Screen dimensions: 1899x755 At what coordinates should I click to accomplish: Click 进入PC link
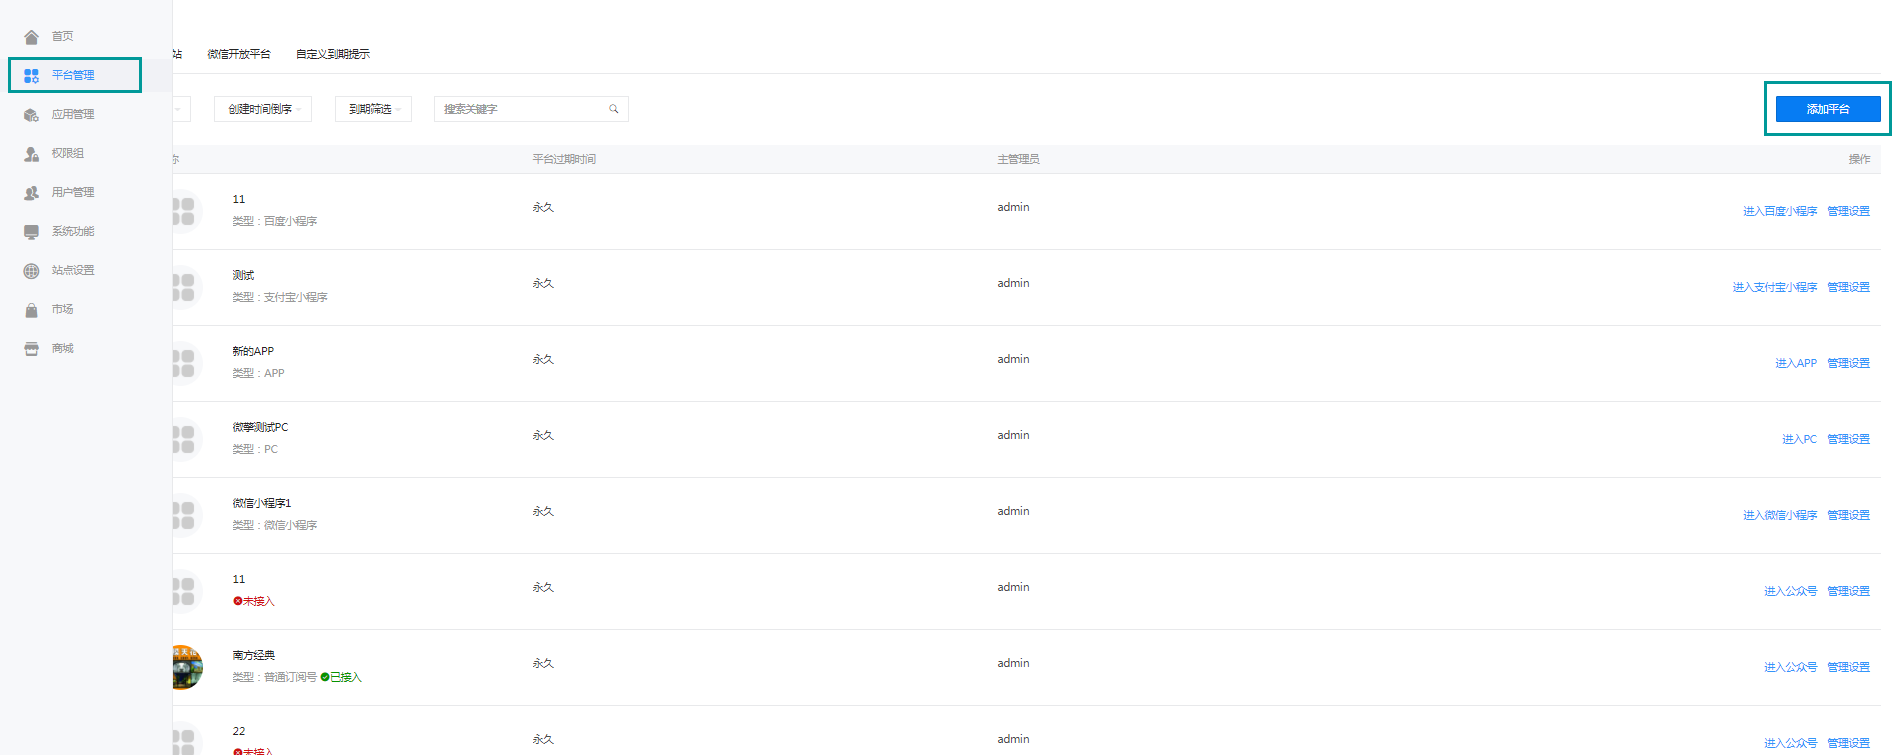[1800, 439]
